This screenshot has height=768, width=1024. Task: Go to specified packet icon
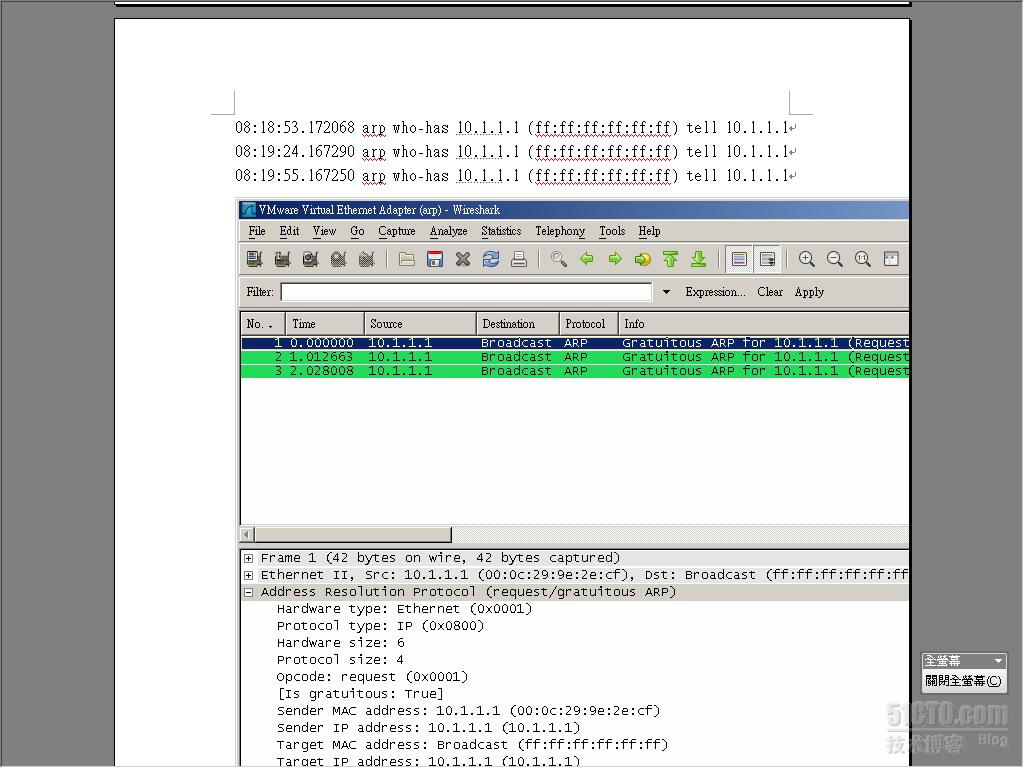[643, 259]
